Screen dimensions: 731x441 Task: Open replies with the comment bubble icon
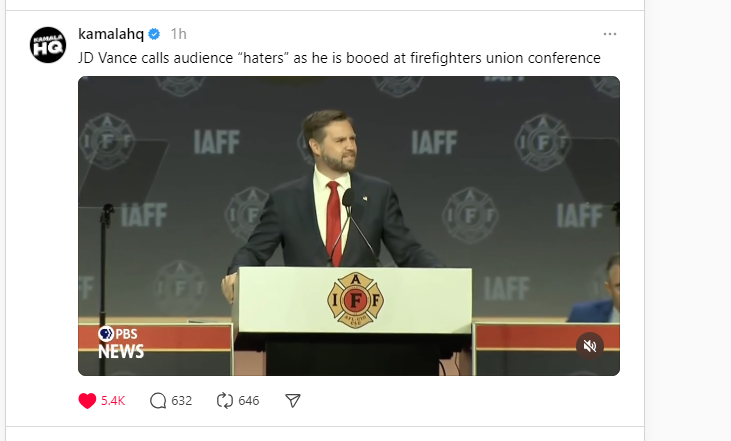[158, 400]
